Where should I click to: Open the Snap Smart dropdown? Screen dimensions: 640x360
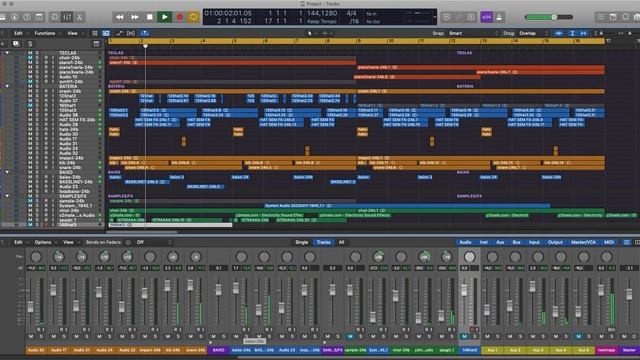pyautogui.click(x=473, y=33)
